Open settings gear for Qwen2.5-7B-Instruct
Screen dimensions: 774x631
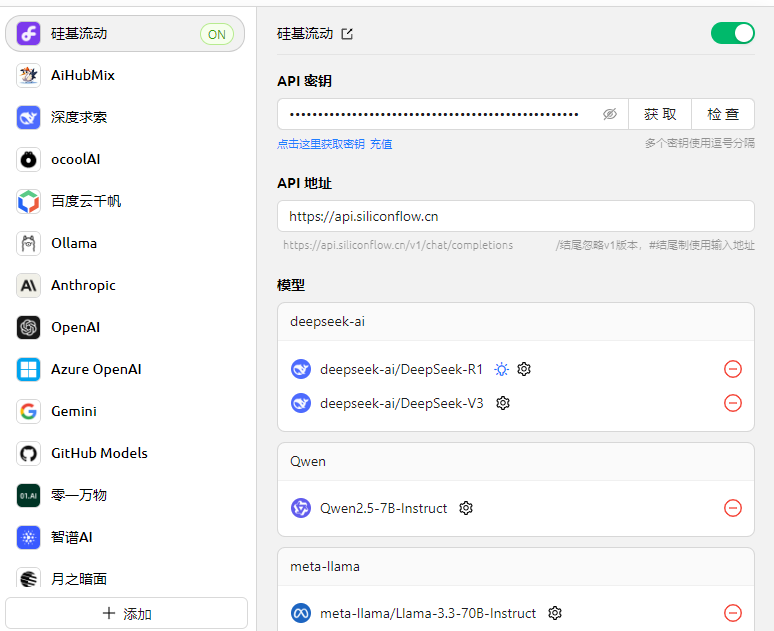pyautogui.click(x=466, y=508)
